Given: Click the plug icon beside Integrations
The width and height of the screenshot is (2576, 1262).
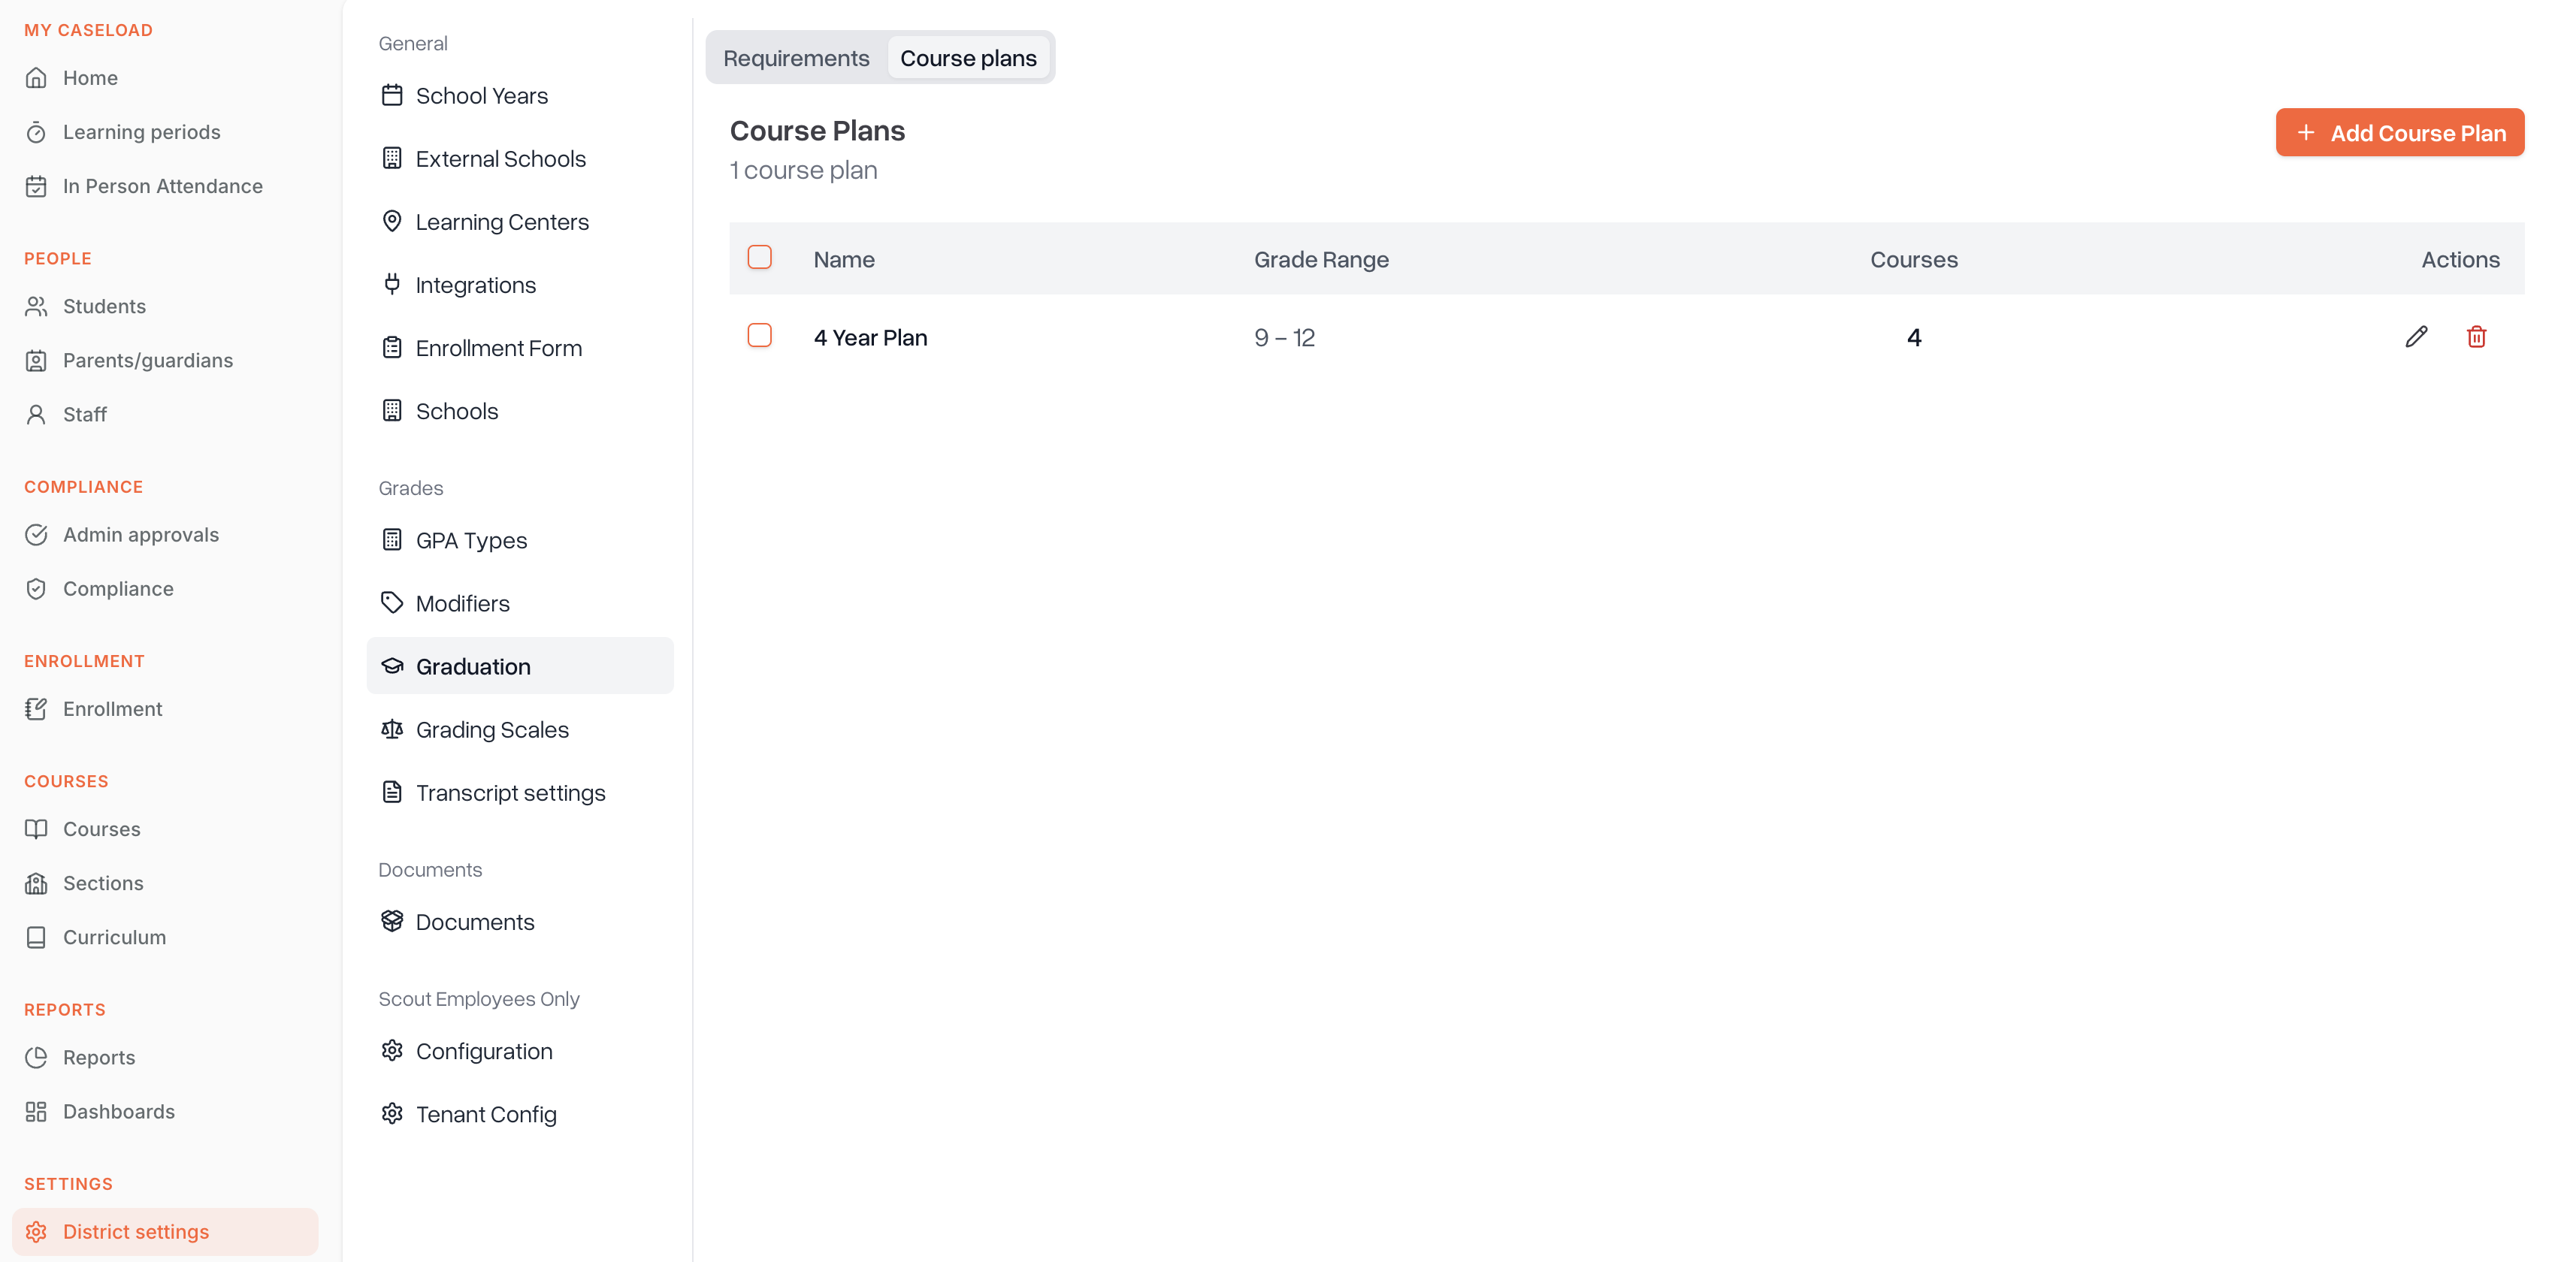Looking at the screenshot, I should (392, 285).
